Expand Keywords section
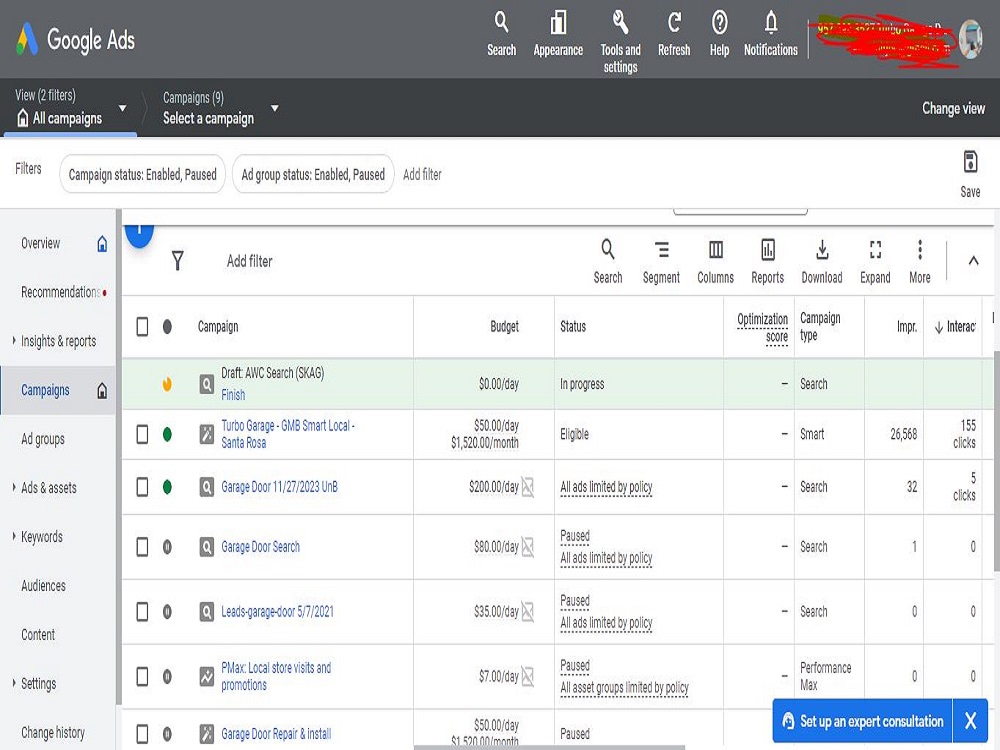This screenshot has height=750, width=1000. (x=14, y=536)
